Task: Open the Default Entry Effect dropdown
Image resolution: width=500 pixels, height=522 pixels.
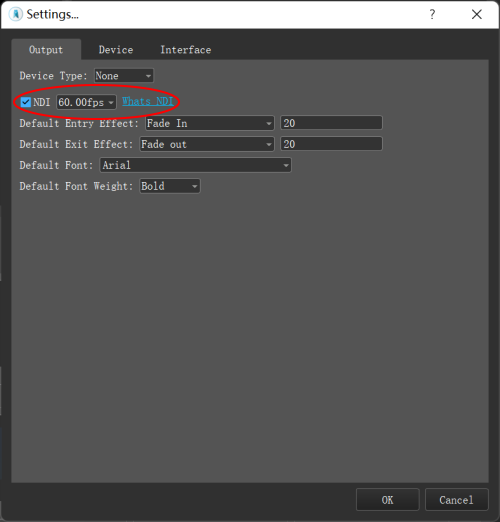Action: tap(210, 123)
